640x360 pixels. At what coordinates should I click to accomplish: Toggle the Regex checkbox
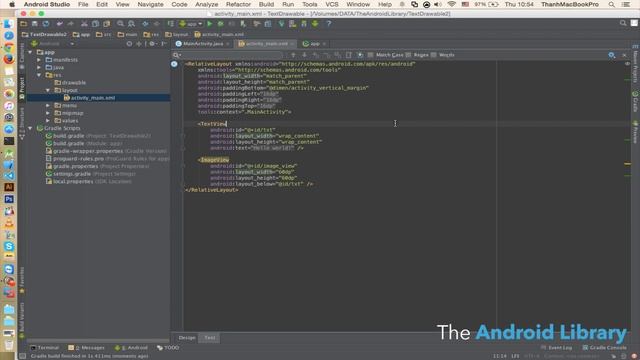[408, 55]
